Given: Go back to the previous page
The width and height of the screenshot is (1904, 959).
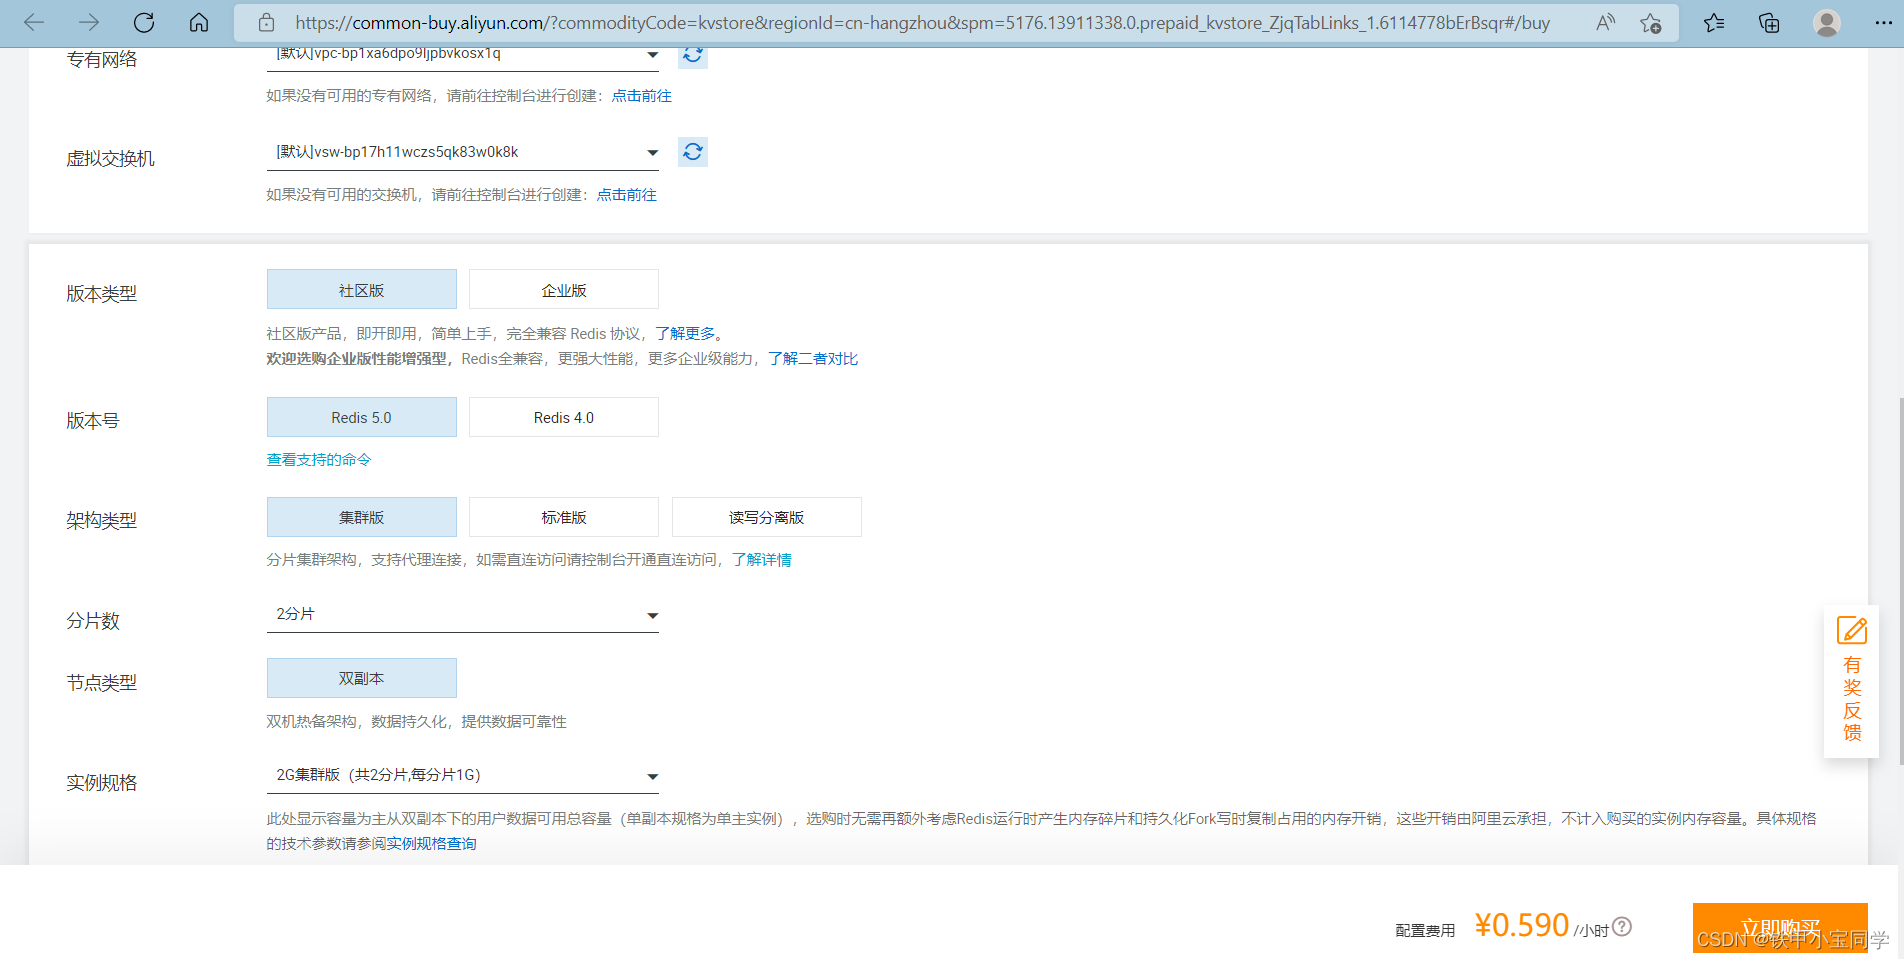Looking at the screenshot, I should pos(34,22).
